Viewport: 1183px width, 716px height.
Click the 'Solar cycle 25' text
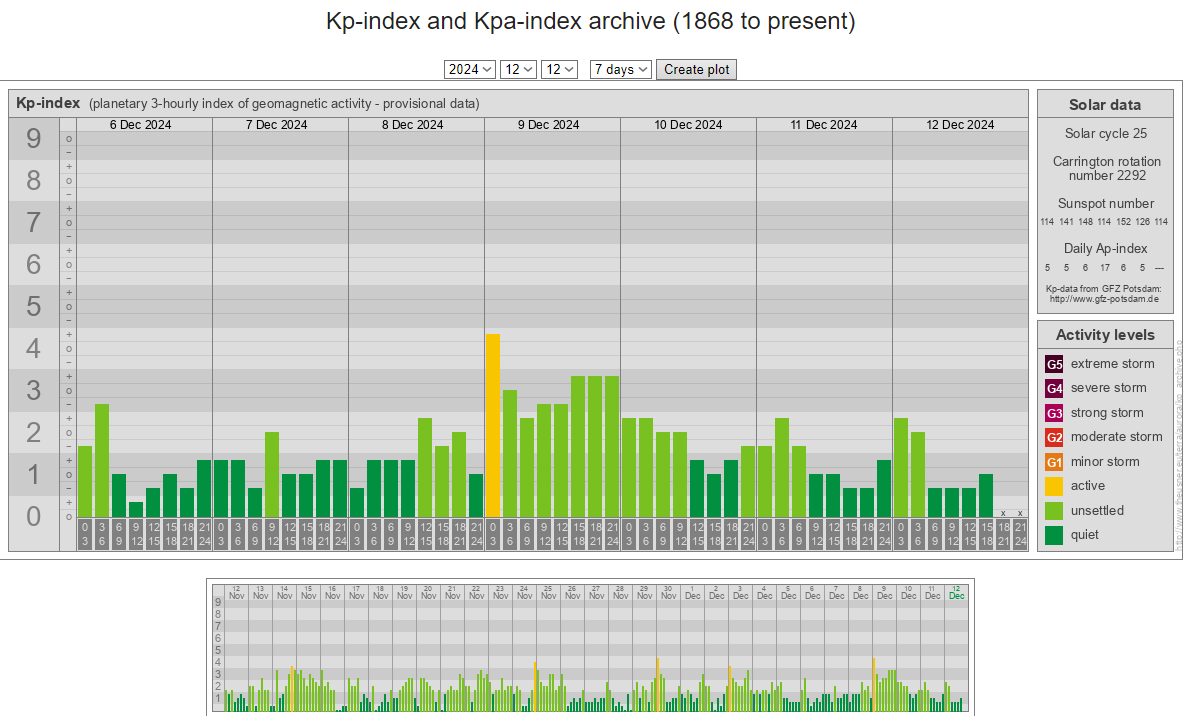(1105, 134)
